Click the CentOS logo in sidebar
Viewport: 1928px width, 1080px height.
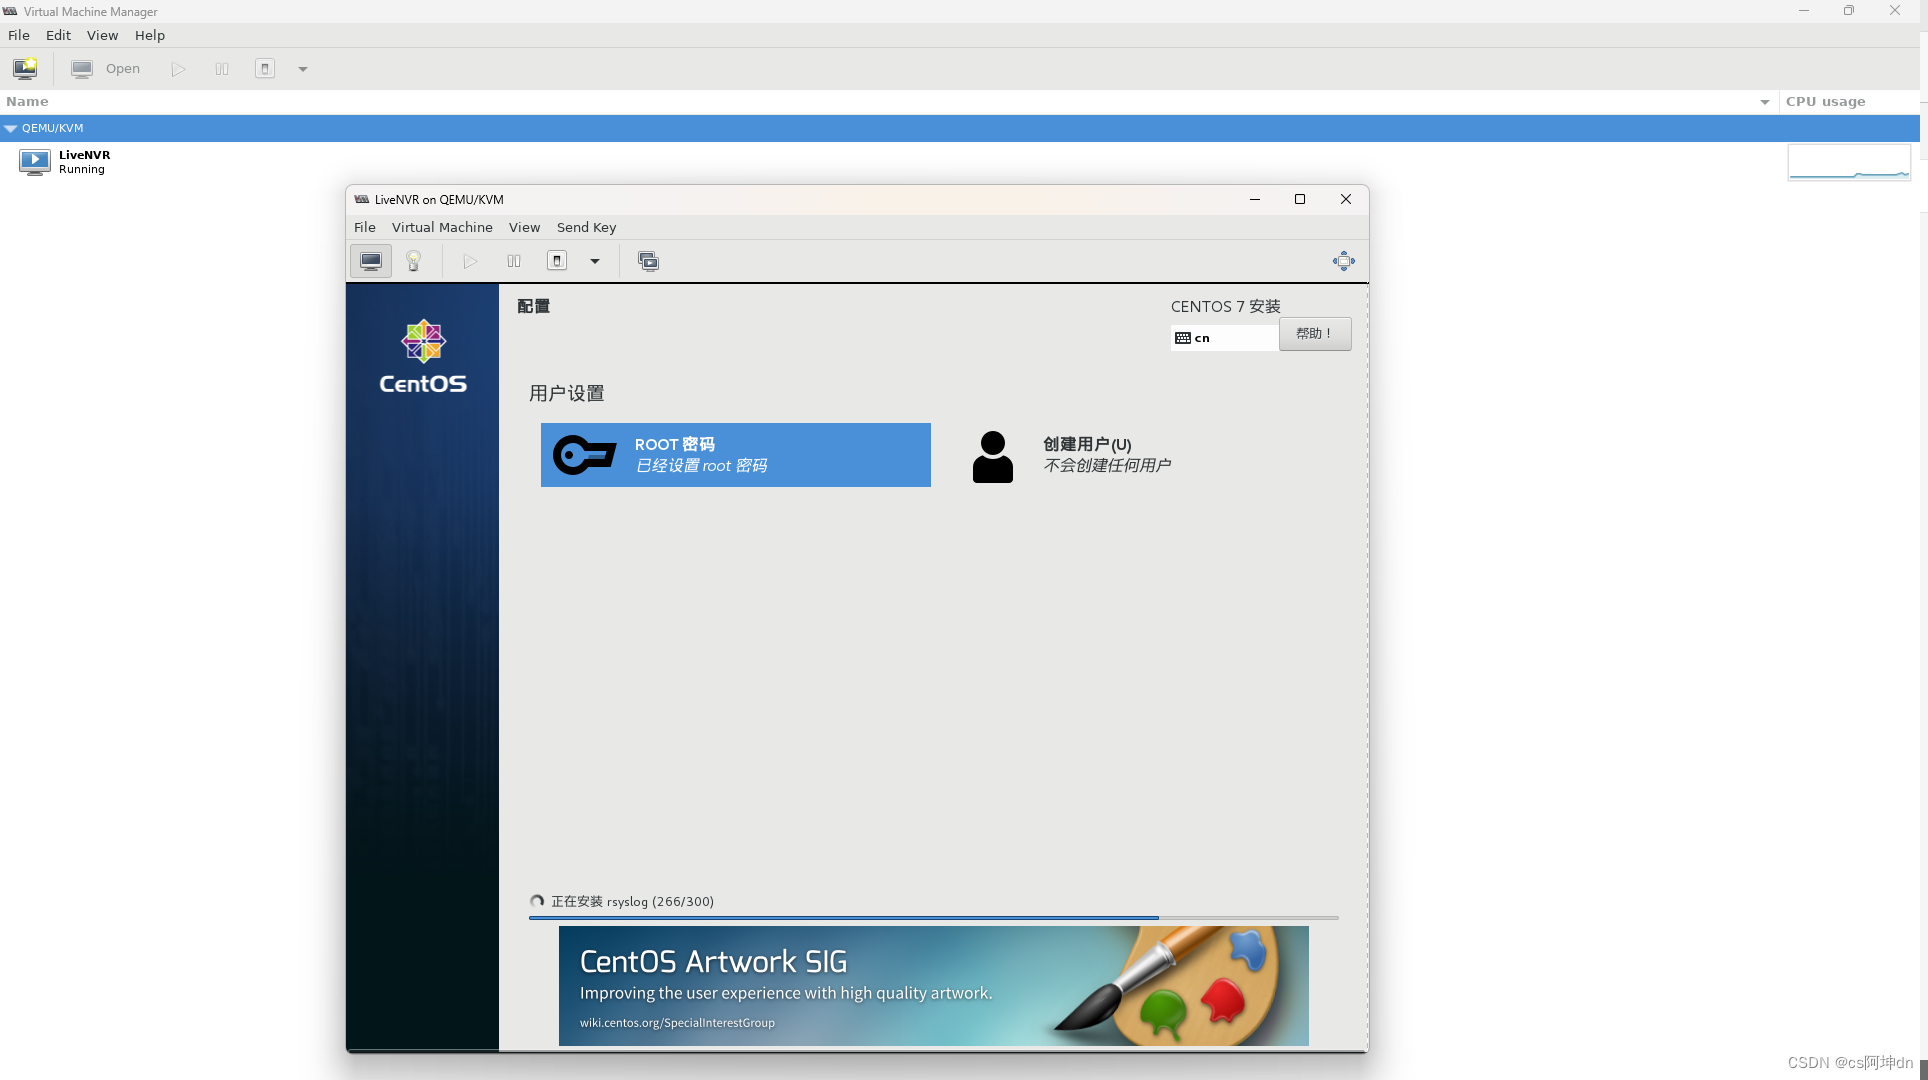click(x=423, y=357)
